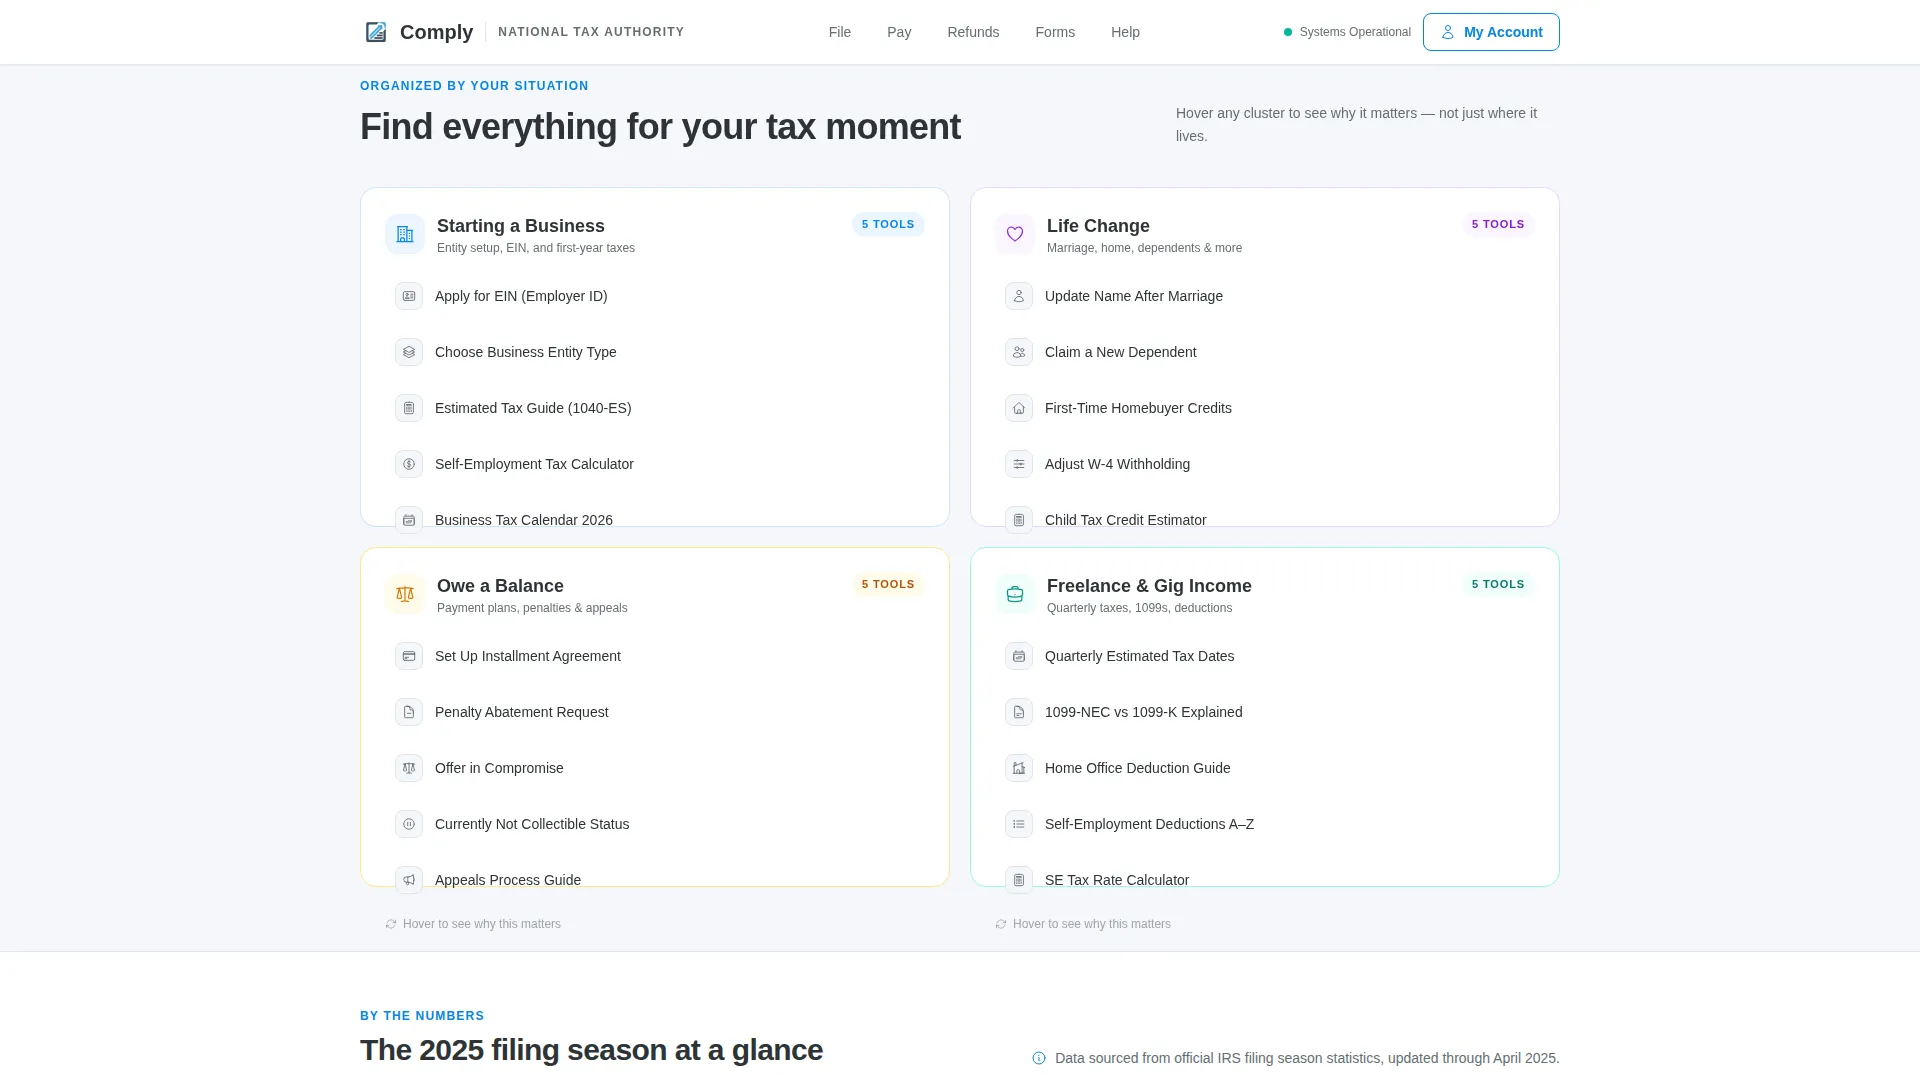Open Currently Not Collectible Status

655,824
